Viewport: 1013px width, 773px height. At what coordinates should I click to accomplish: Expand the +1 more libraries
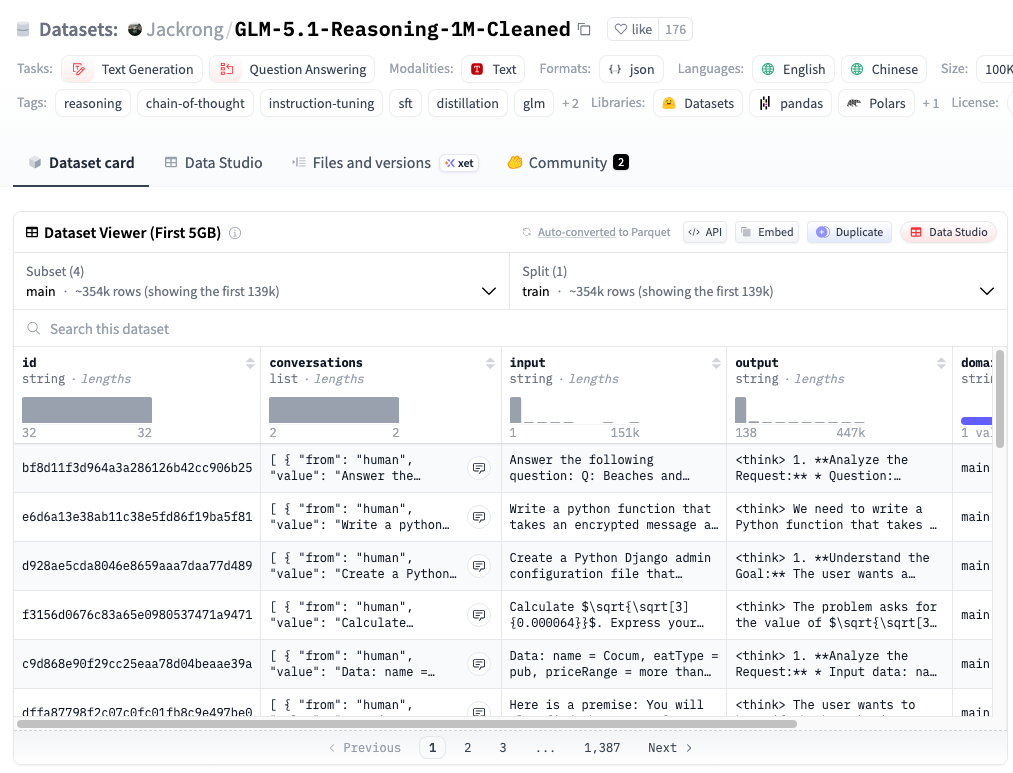point(930,103)
